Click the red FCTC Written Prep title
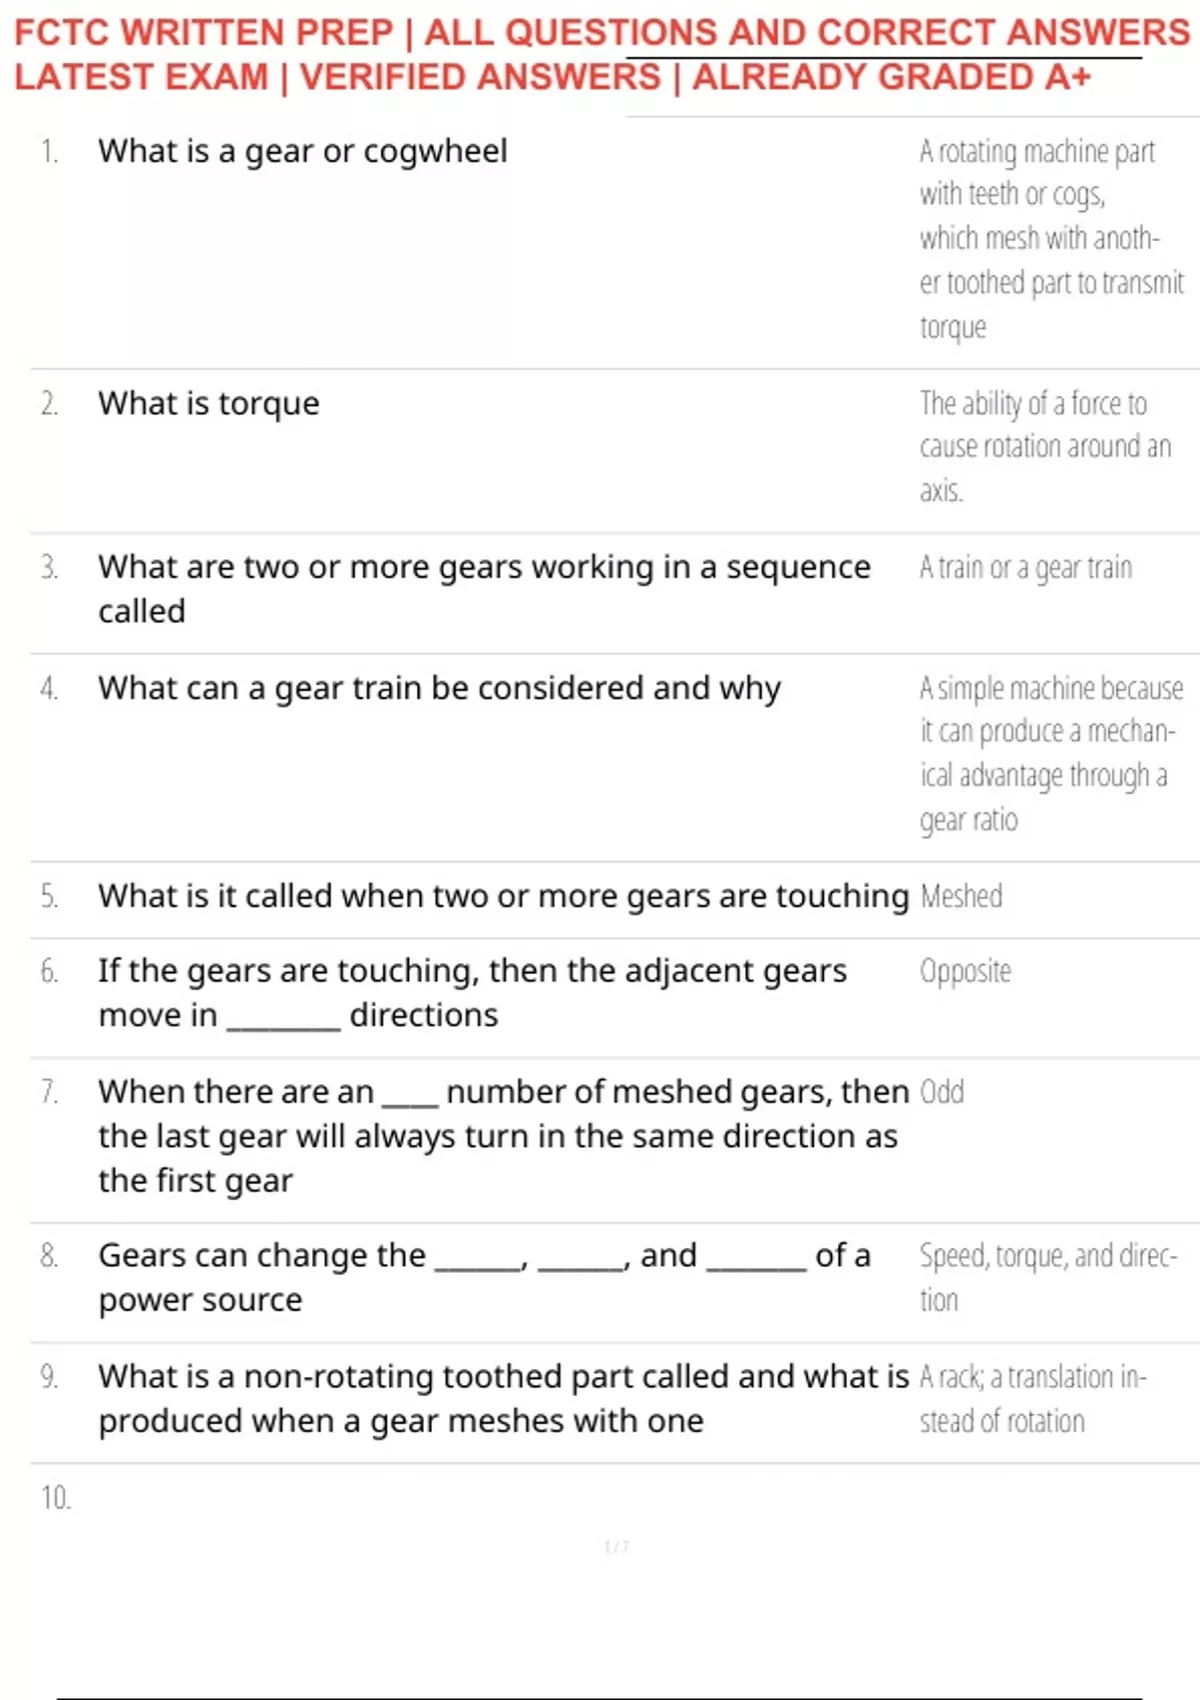Screen dimensions: 1200x1700 click(600, 54)
